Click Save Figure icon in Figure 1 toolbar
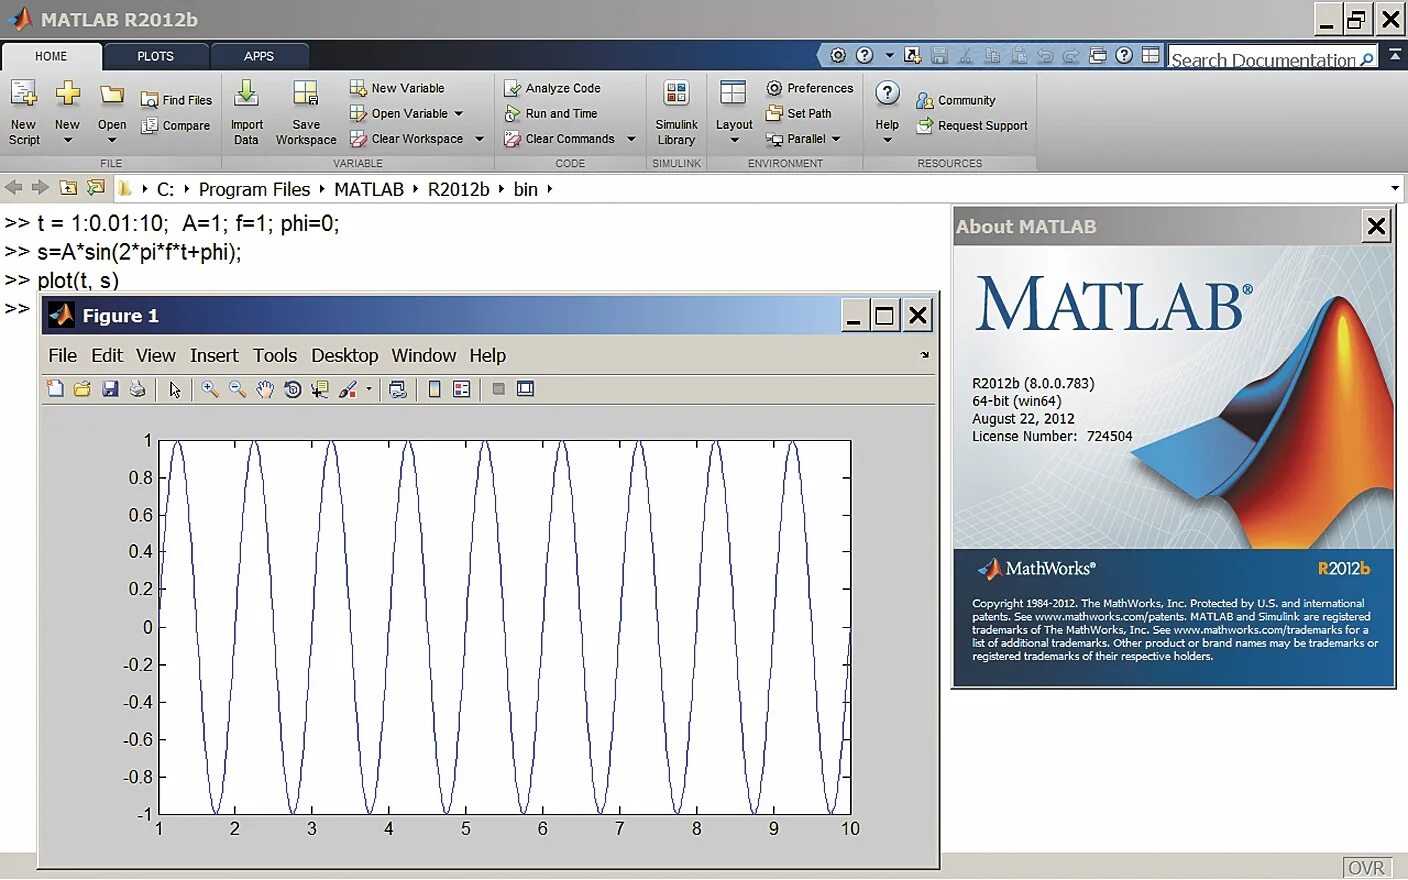 click(x=110, y=389)
